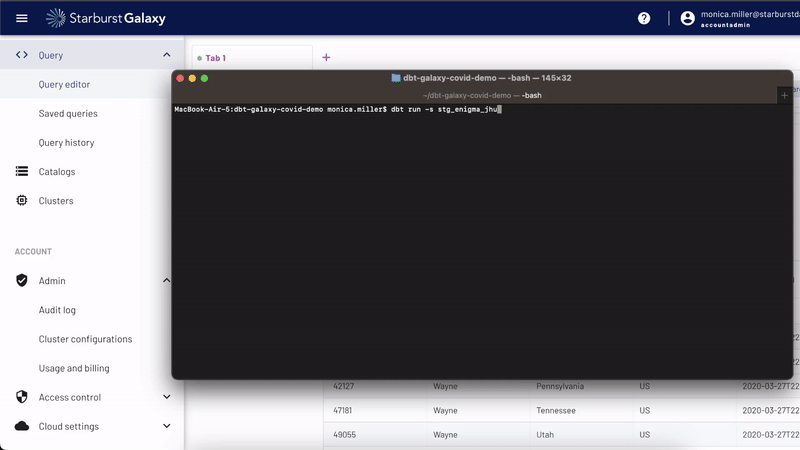The width and height of the screenshot is (800, 450).
Task: Switch to Tab 1 in query editor
Action: pos(252,58)
